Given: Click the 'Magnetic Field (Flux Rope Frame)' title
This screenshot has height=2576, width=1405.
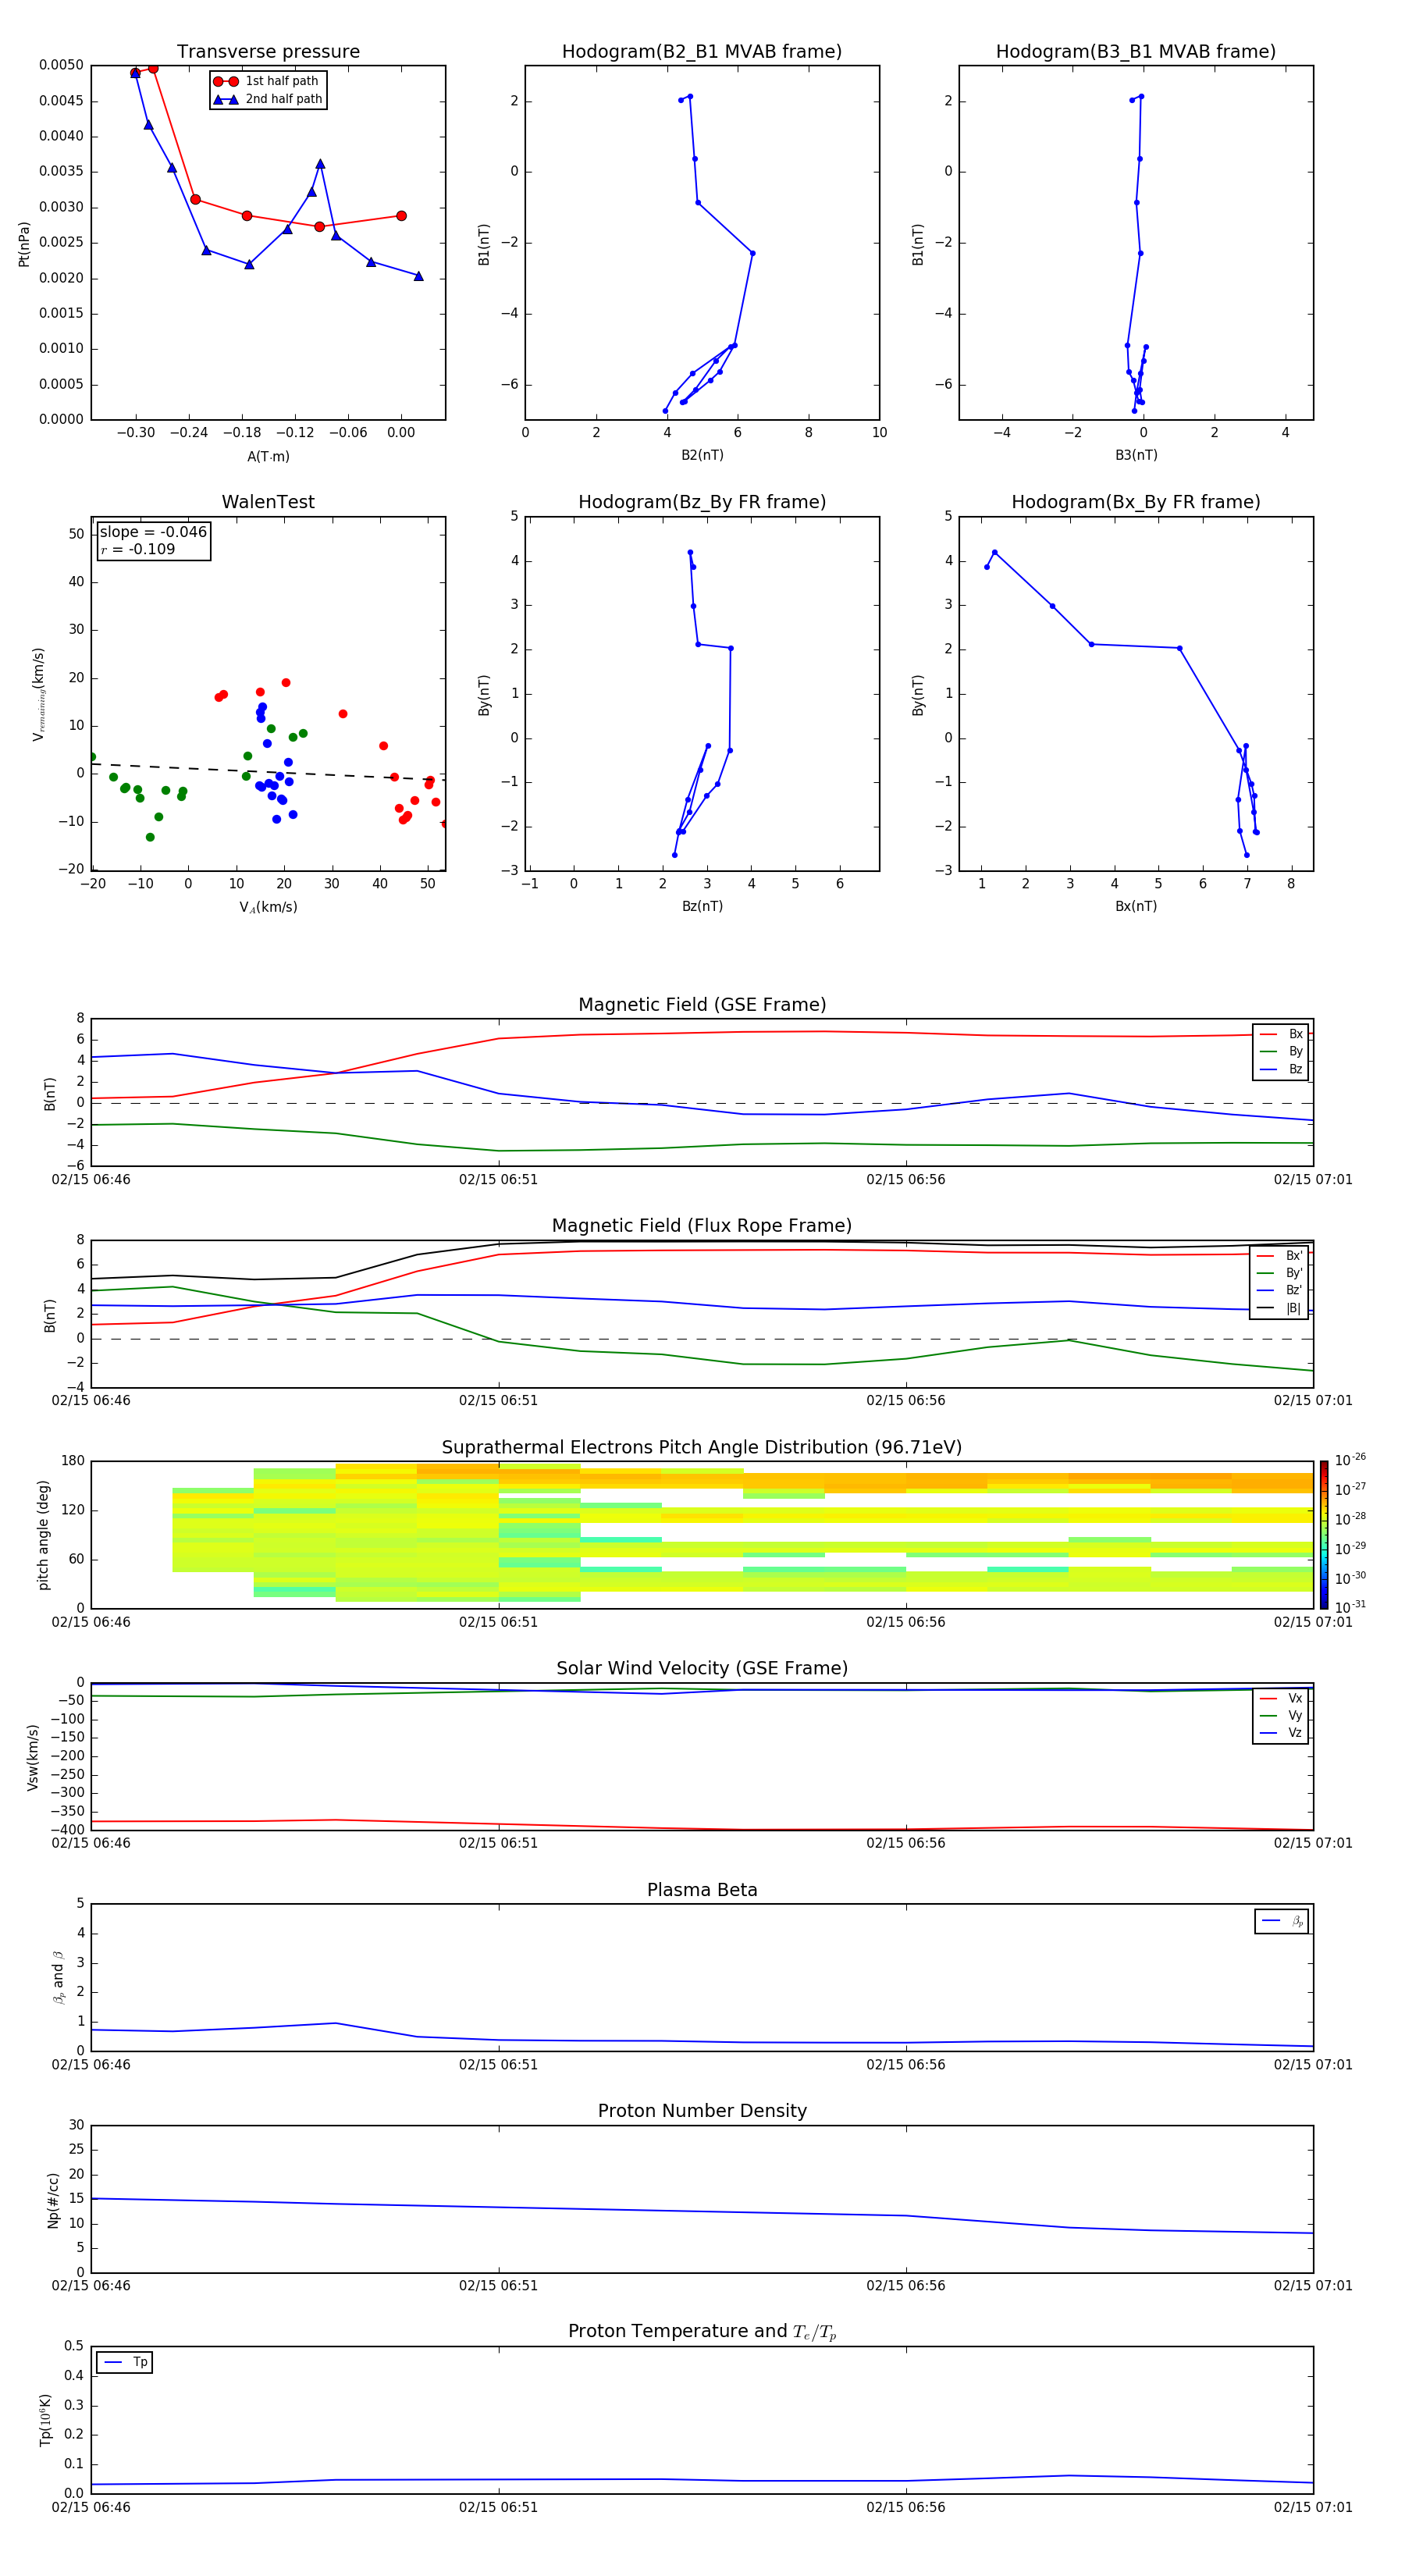Looking at the screenshot, I should (x=702, y=1226).
